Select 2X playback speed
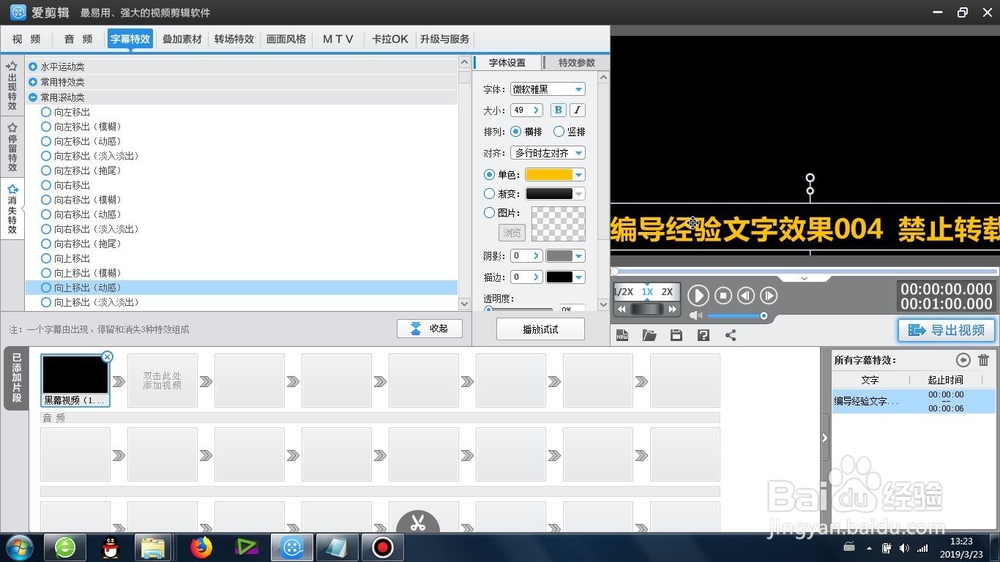This screenshot has width=1000, height=562. [x=667, y=292]
